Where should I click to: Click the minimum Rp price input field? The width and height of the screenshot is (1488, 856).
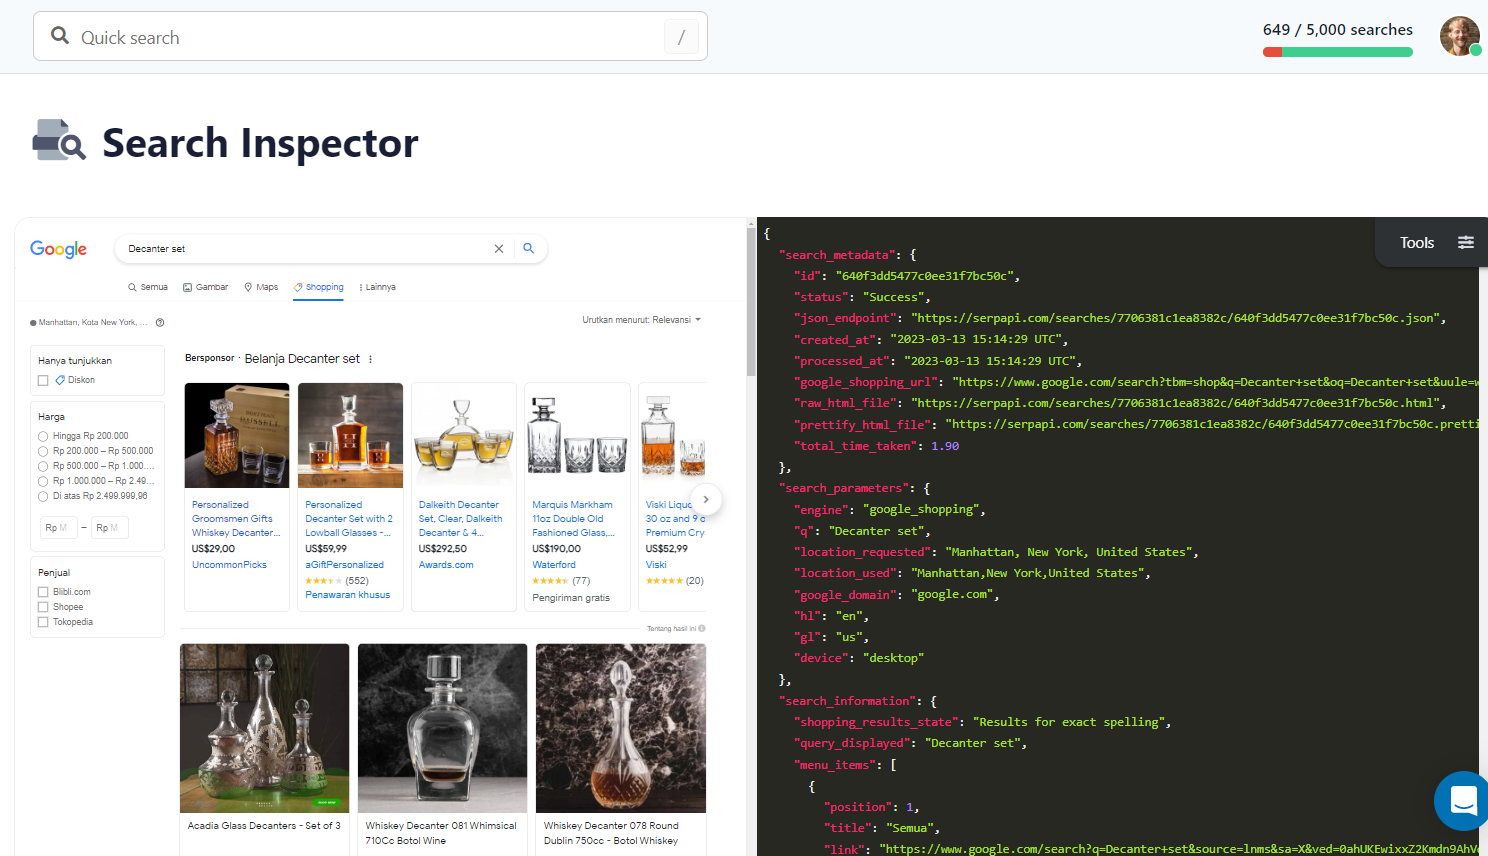58,527
